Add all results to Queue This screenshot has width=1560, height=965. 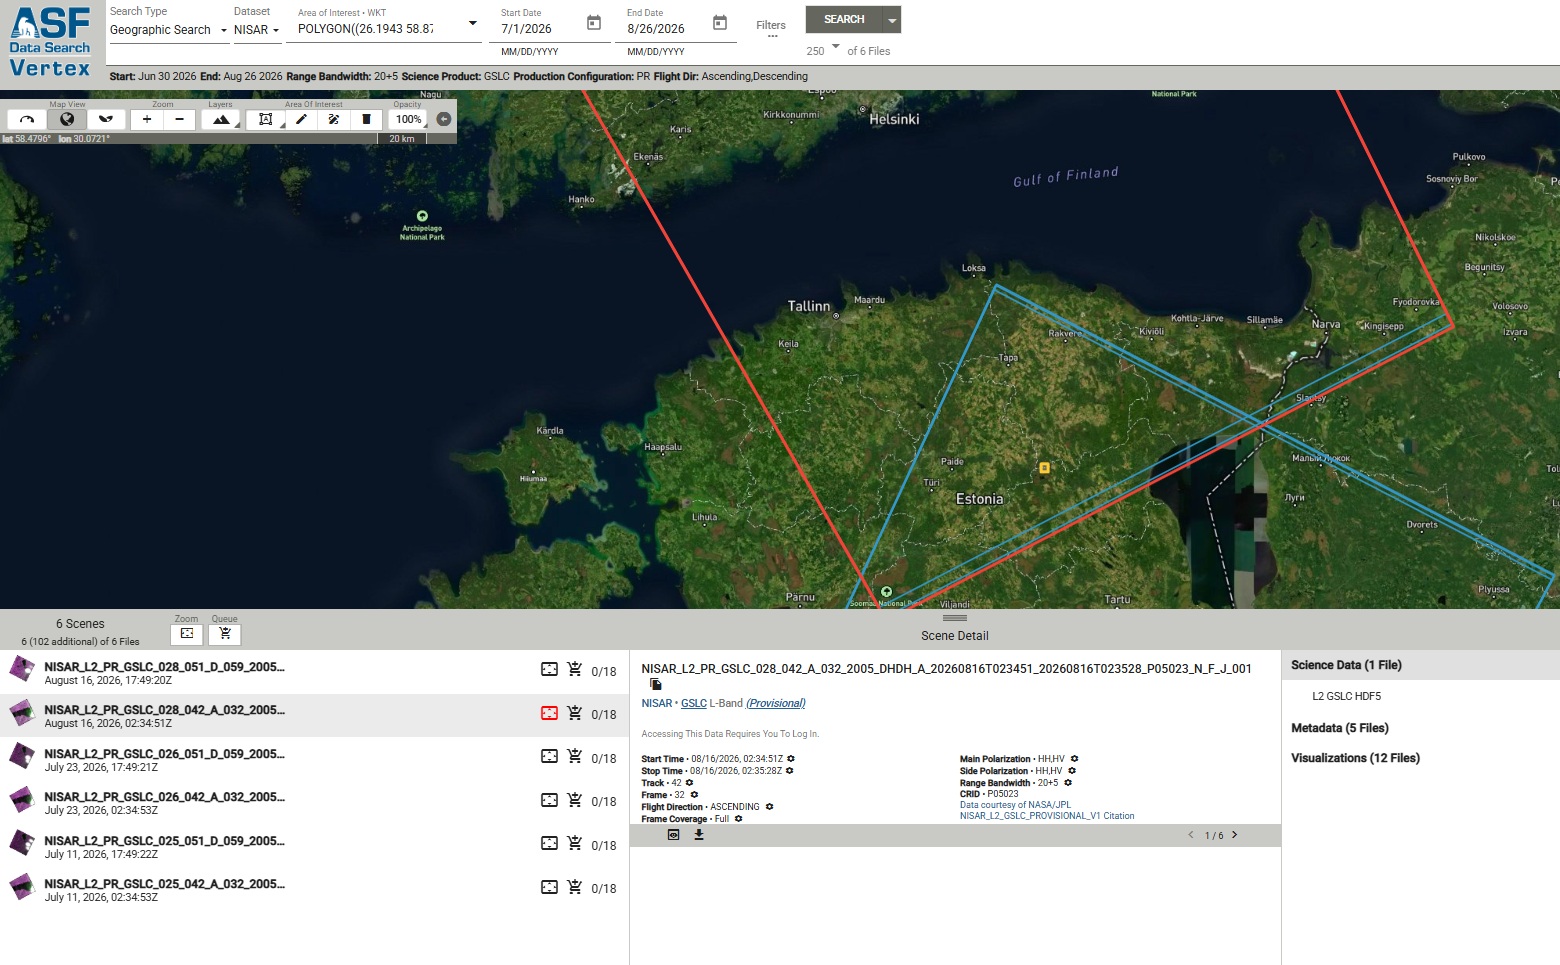[225, 633]
